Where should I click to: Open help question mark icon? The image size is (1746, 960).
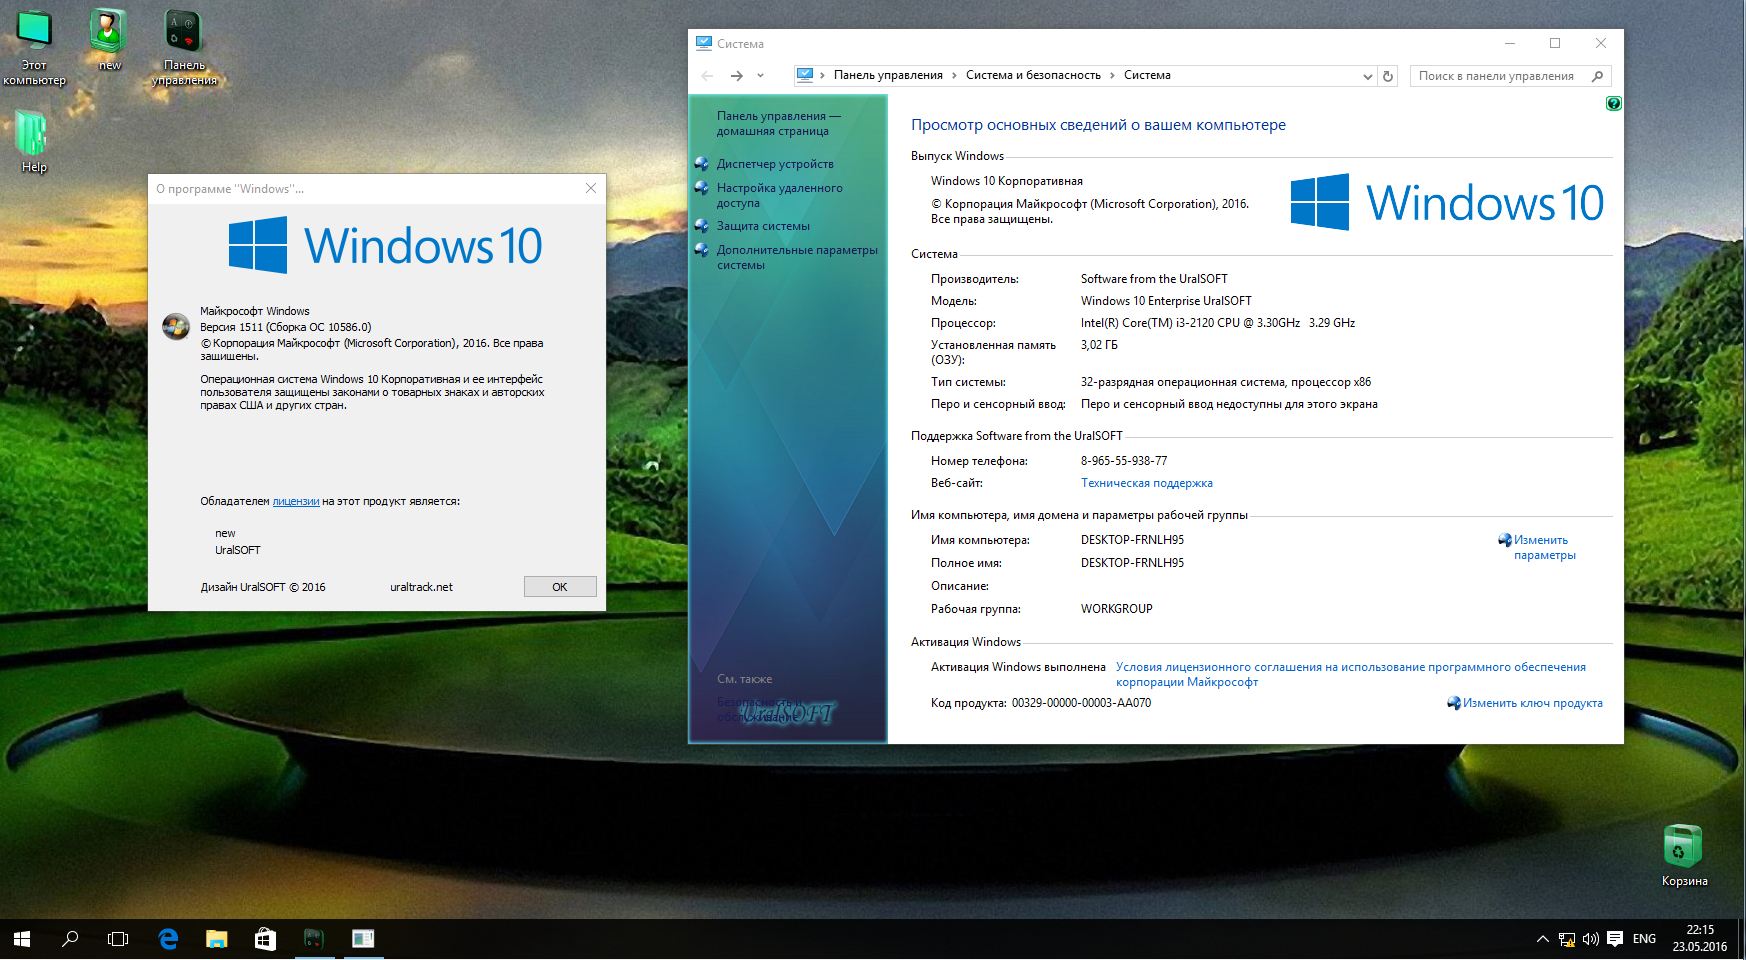1613,103
